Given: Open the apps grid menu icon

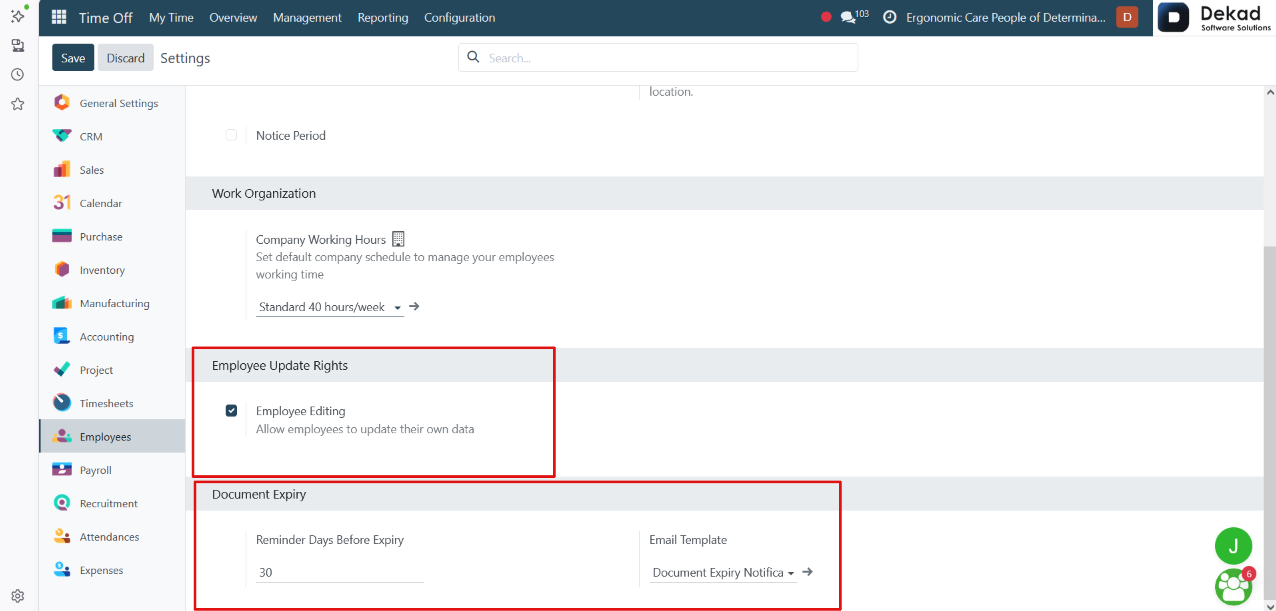Looking at the screenshot, I should pyautogui.click(x=59, y=18).
